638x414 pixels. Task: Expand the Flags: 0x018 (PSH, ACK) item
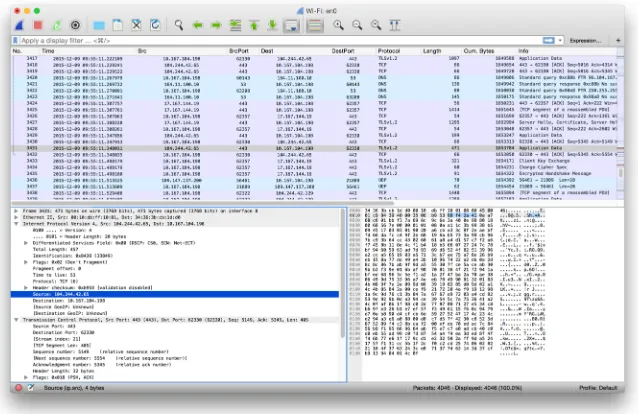26,378
